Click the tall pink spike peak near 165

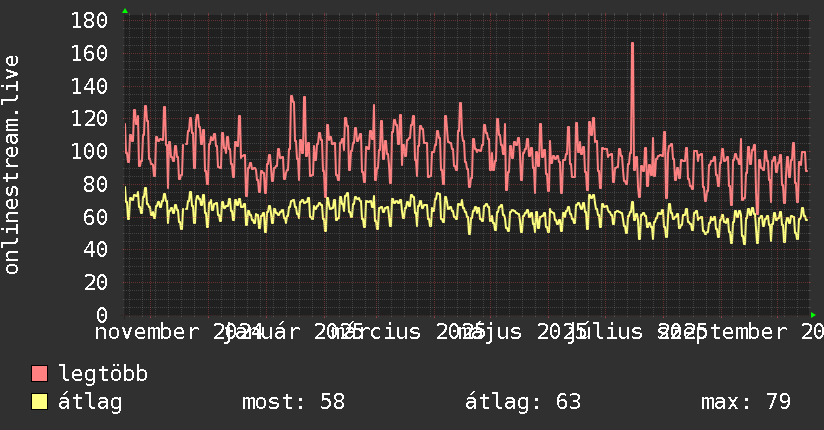[632, 44]
